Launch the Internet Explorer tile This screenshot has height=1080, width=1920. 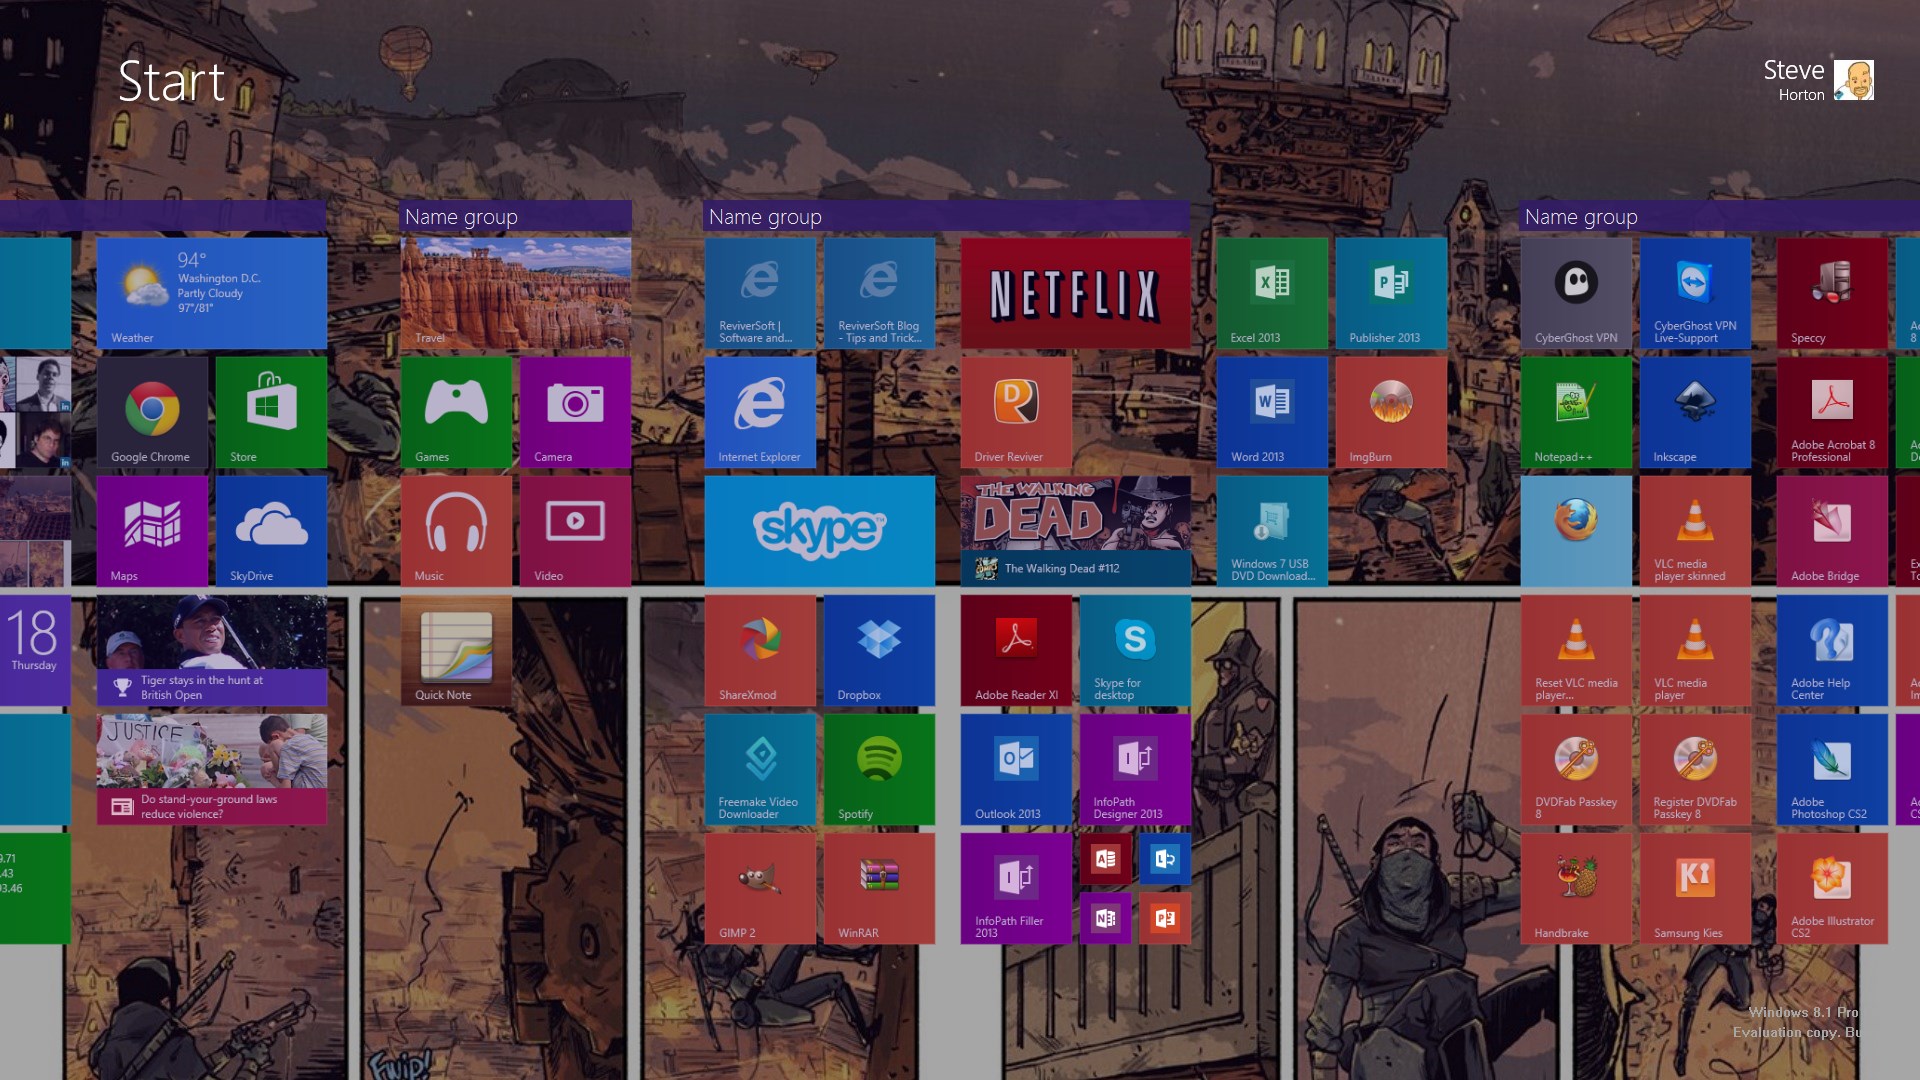pyautogui.click(x=760, y=412)
